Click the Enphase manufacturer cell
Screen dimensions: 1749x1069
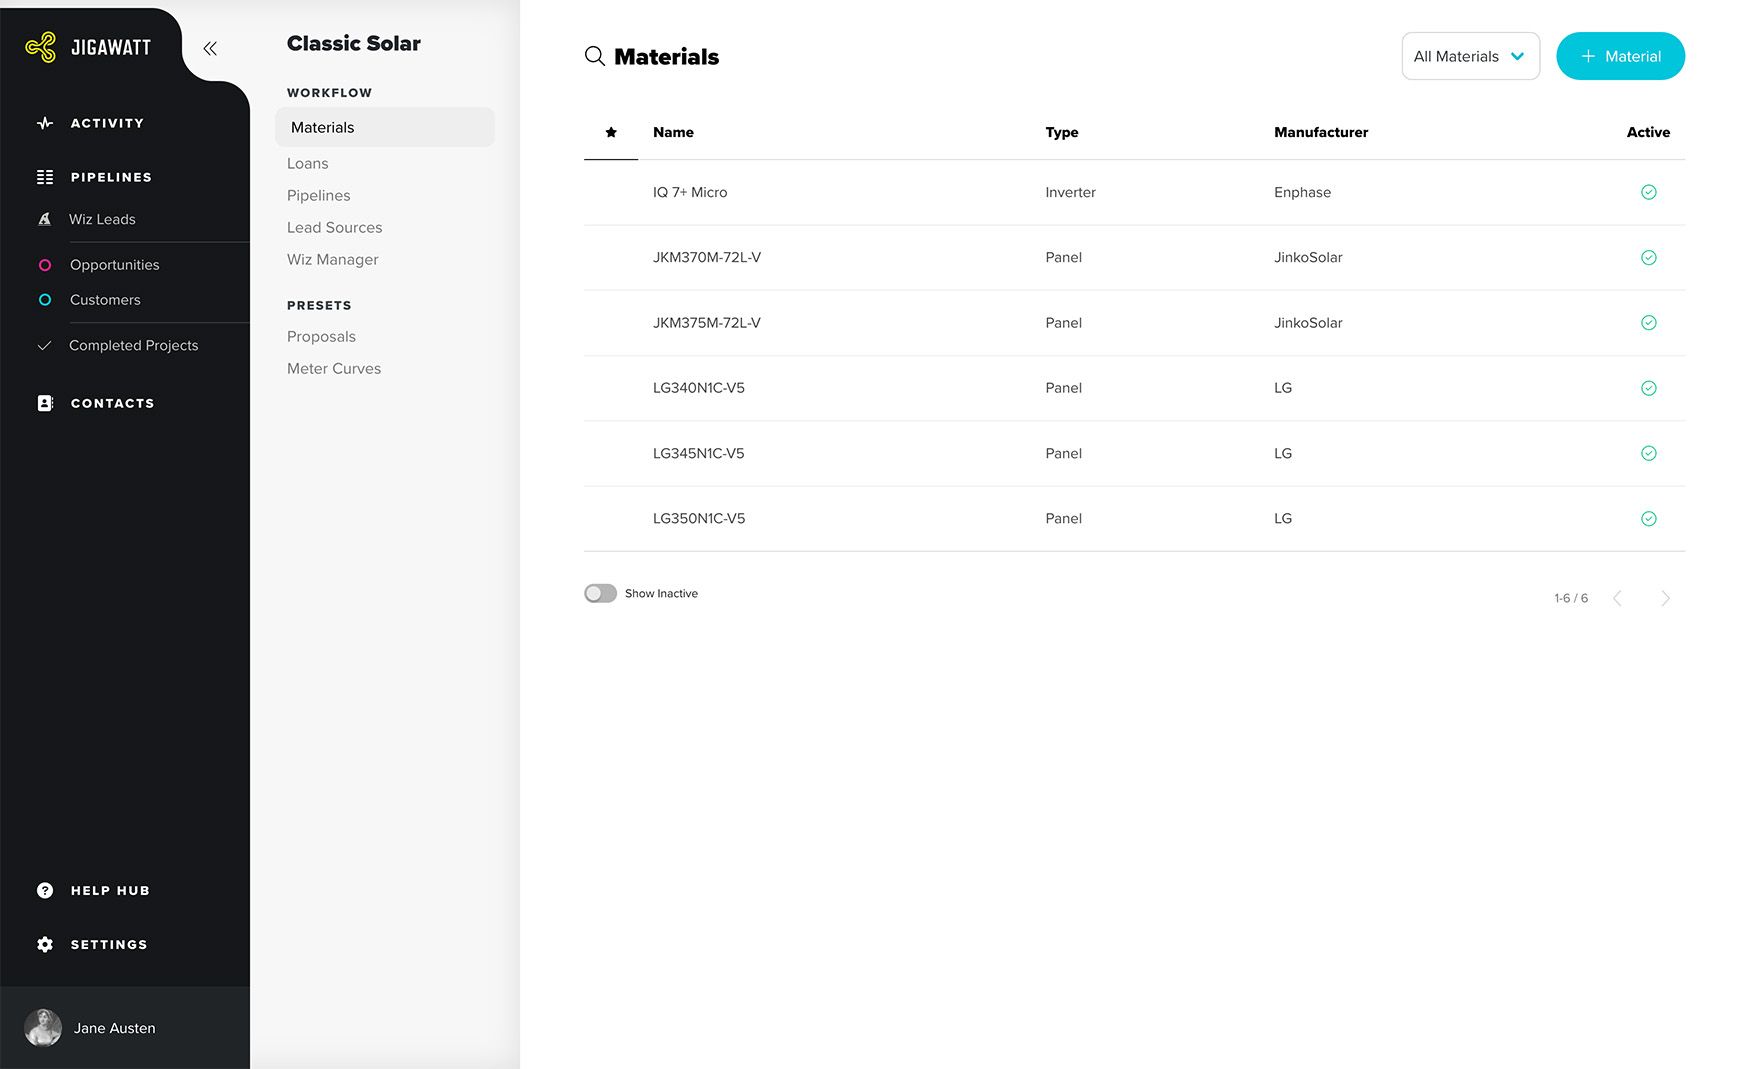coord(1302,192)
